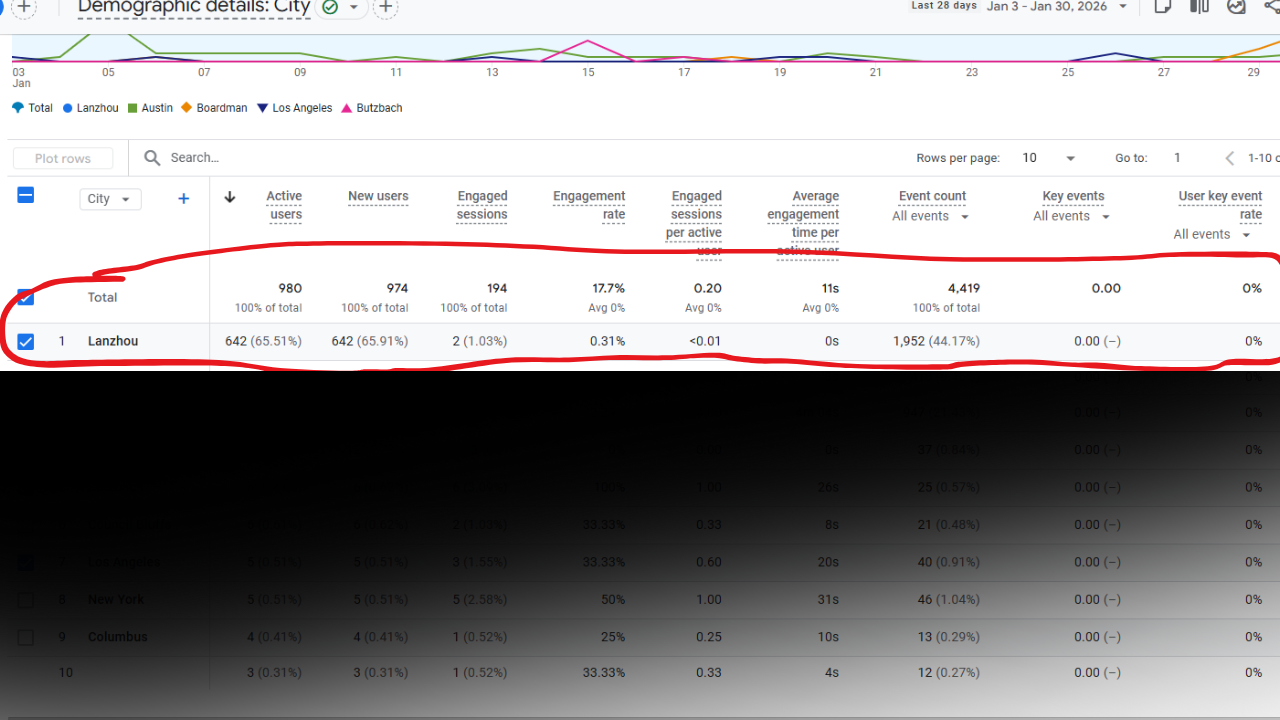The width and height of the screenshot is (1280, 720).
Task: Select the Austin legend entry
Action: tap(150, 108)
